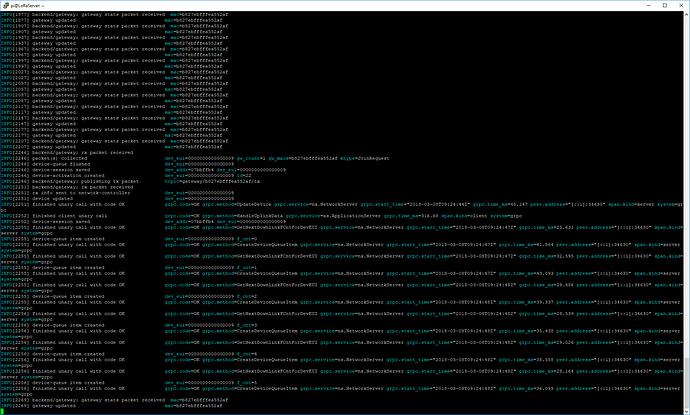Click the scrollbar up arrow
This screenshot has width=690, height=415.
pyautogui.click(x=686, y=15)
